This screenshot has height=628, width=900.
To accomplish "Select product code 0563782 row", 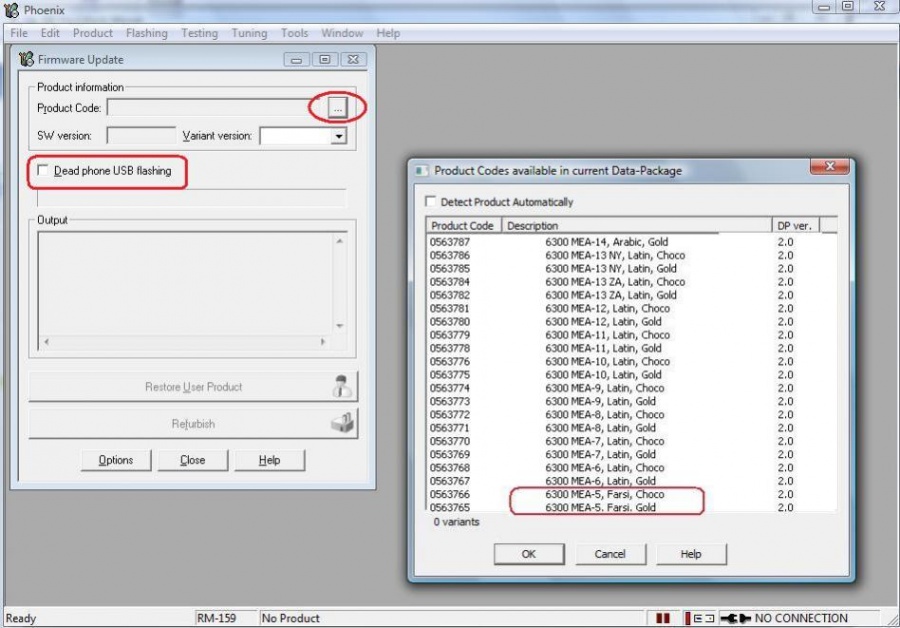I will (x=631, y=294).
